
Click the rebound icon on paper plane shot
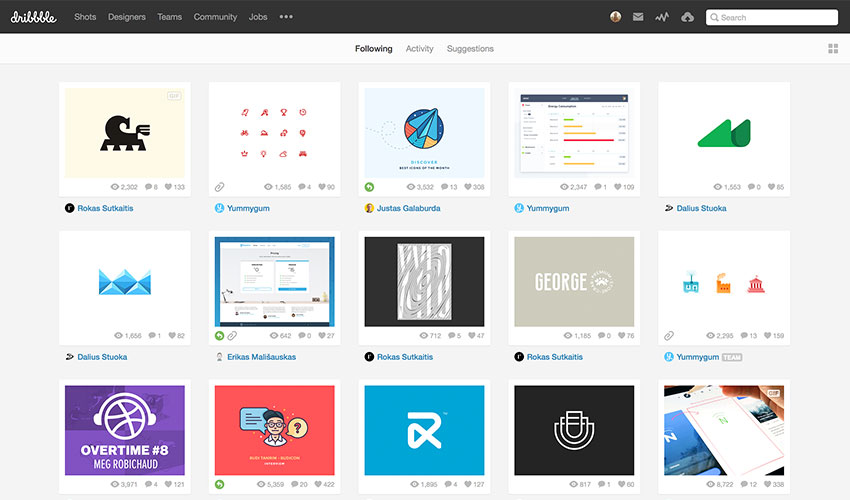pyautogui.click(x=369, y=187)
